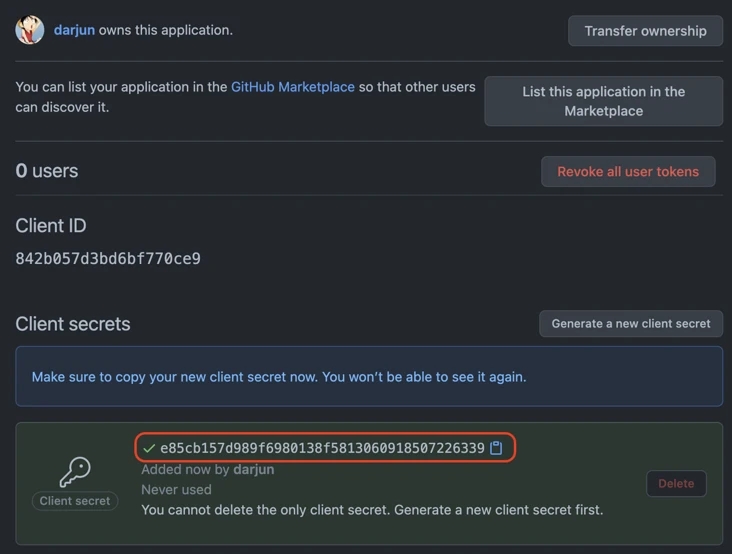The image size is (732, 554).
Task: Click the Client secrets heading
Action: pos(73,324)
